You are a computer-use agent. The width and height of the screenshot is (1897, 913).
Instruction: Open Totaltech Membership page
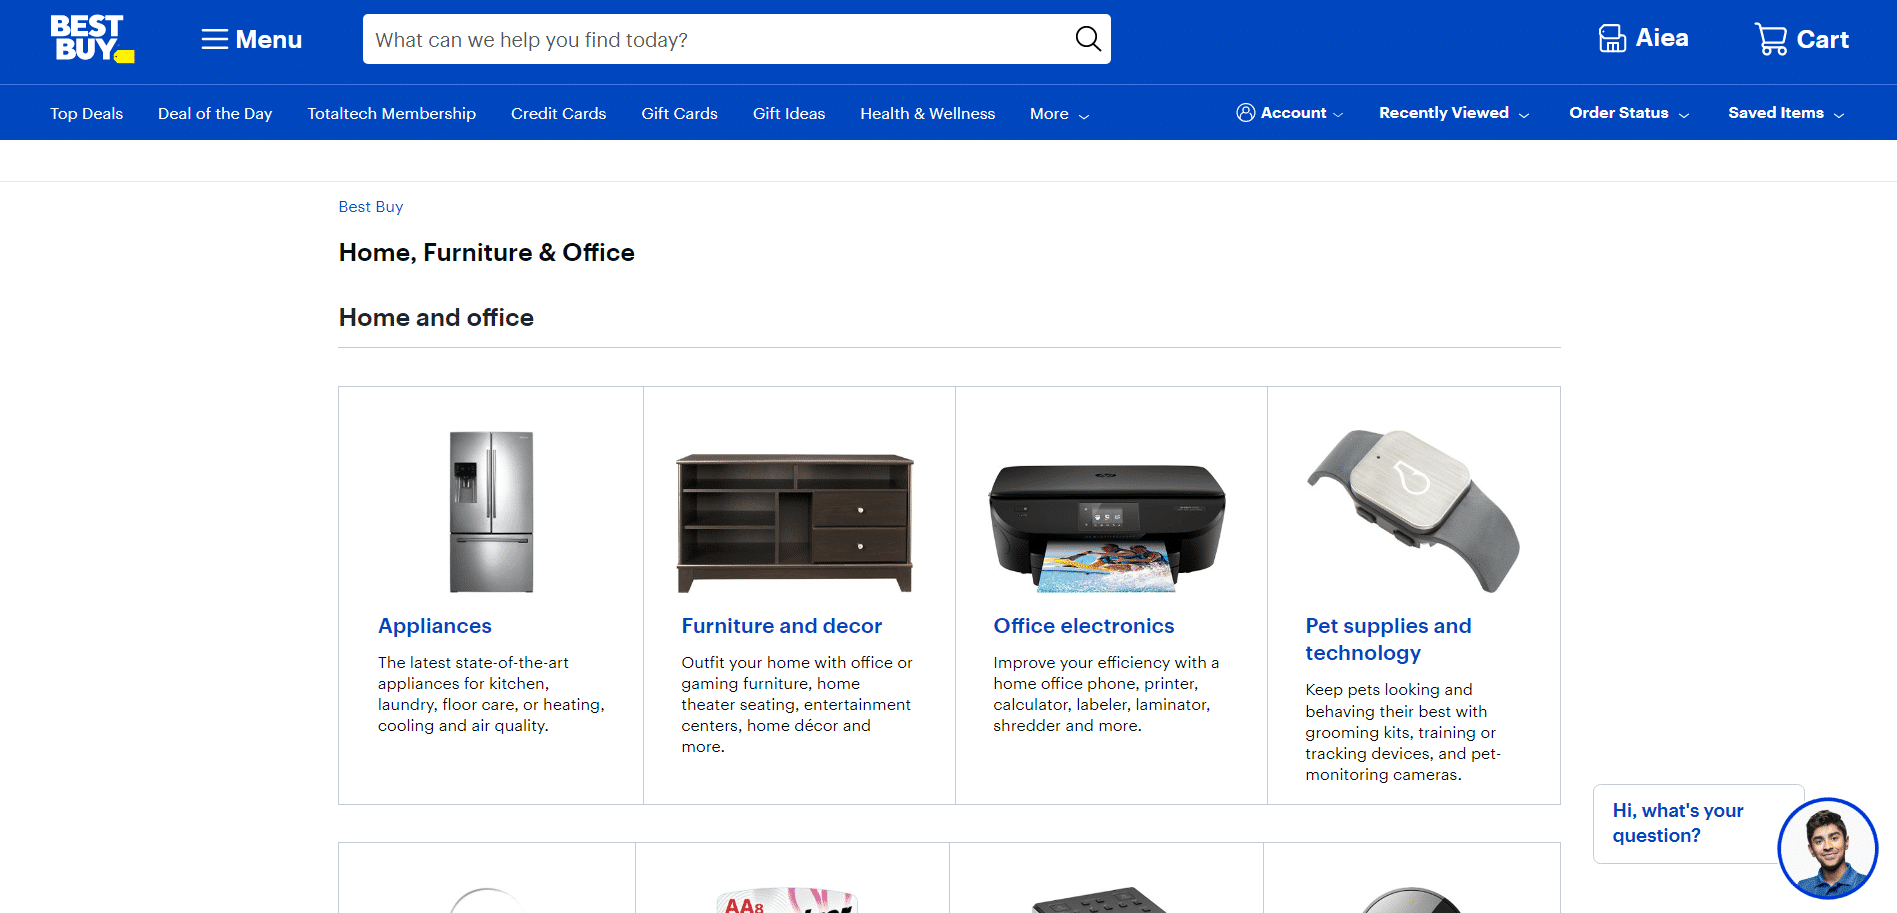tap(392, 113)
